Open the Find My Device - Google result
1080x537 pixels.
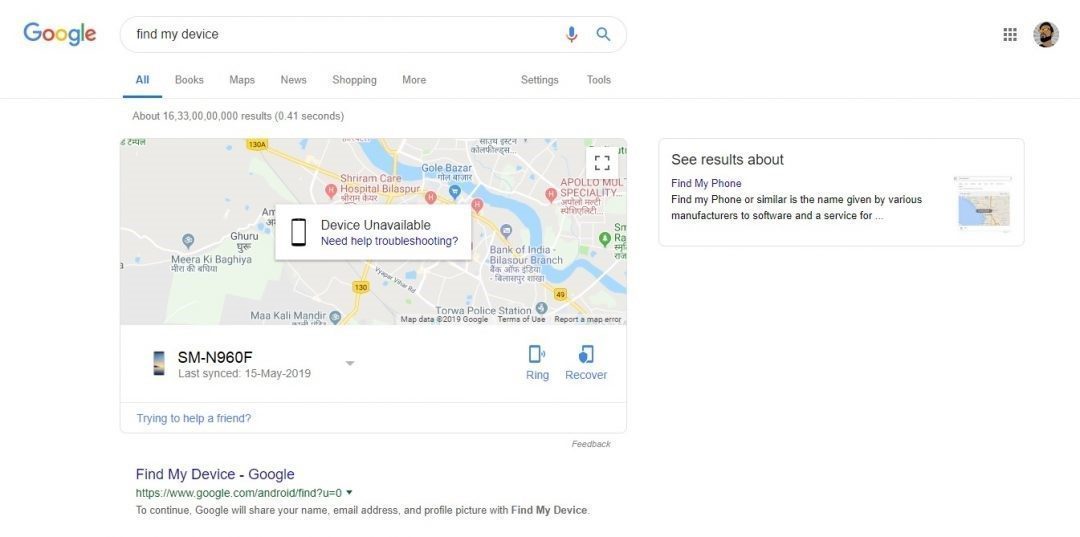(215, 474)
